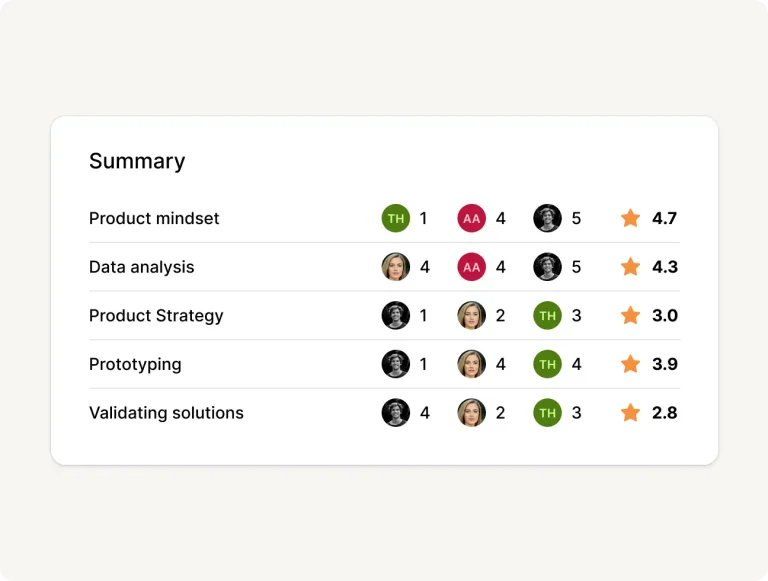The width and height of the screenshot is (768, 581).
Task: Select the Validating solutions skill label
Action: pos(166,413)
